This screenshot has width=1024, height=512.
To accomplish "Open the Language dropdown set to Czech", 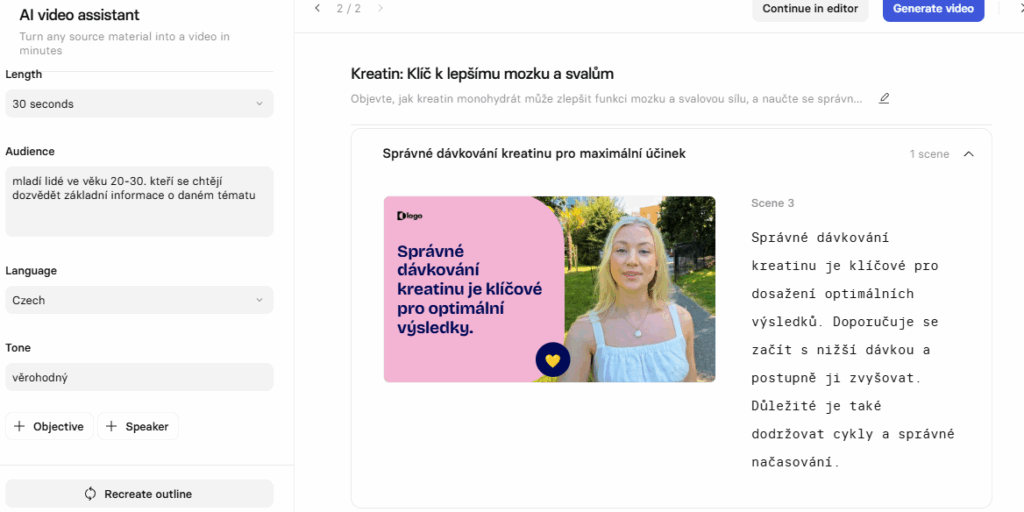I will (139, 300).
